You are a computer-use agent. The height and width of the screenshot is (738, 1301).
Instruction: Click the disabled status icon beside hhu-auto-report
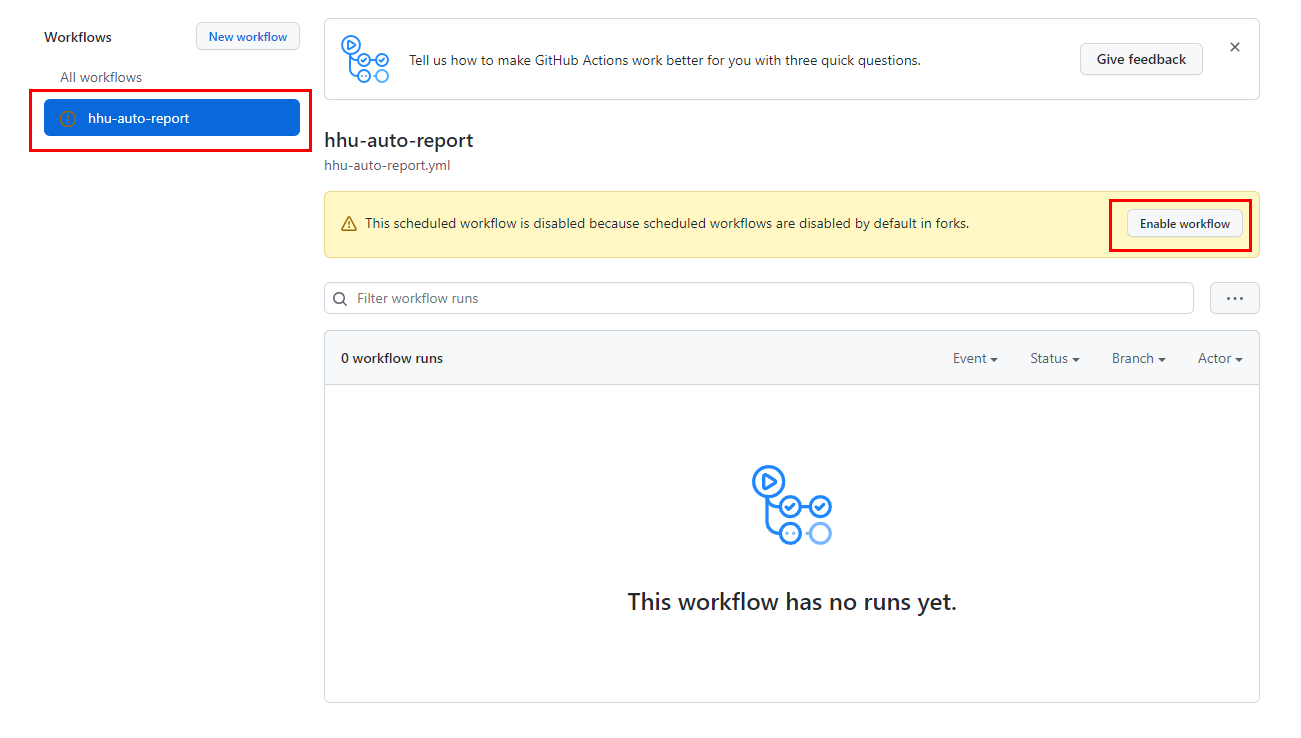68,118
